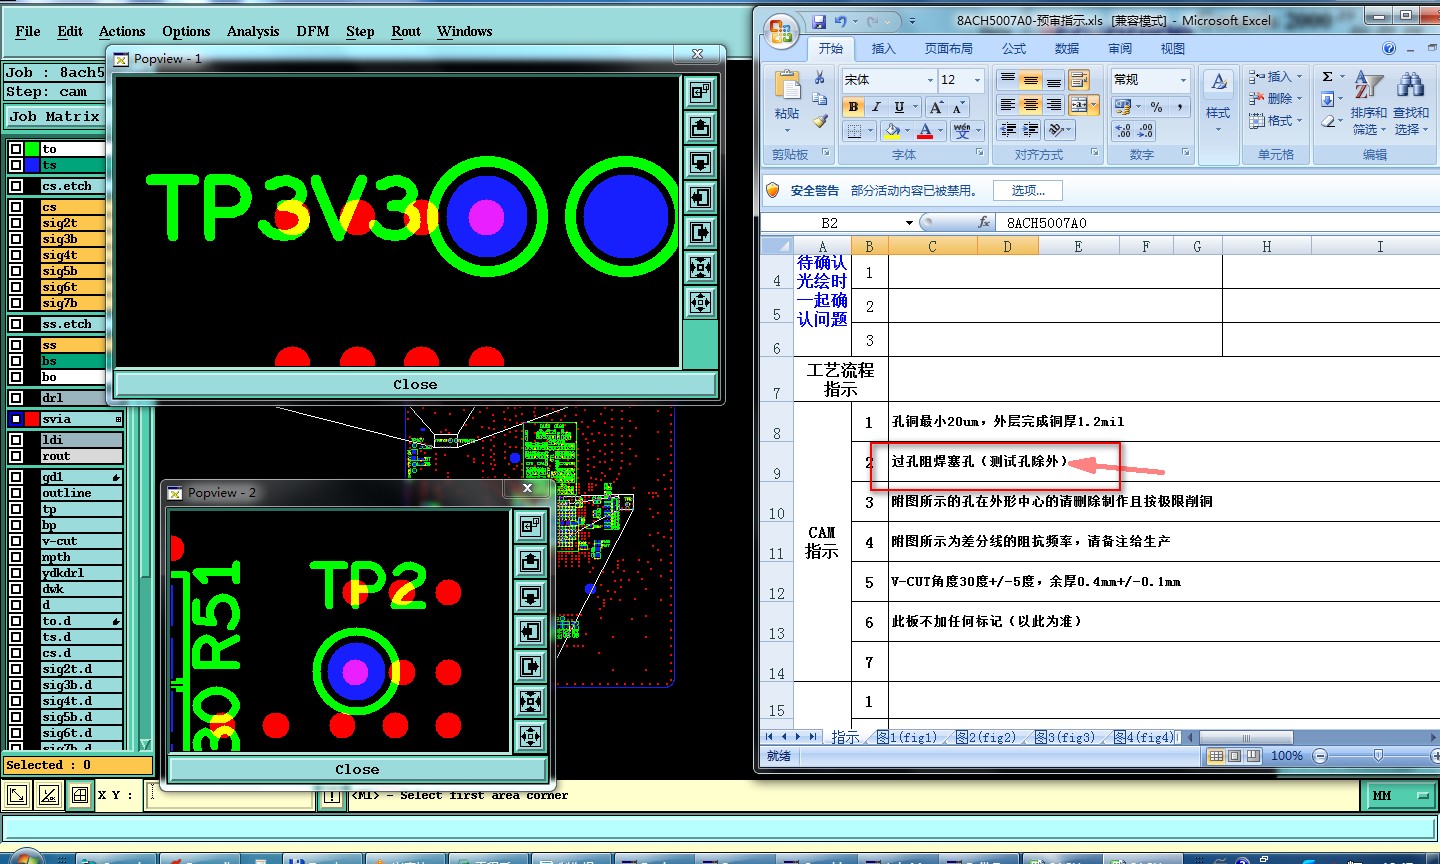Open the Rout menu
This screenshot has height=864, width=1440.
click(x=406, y=31)
